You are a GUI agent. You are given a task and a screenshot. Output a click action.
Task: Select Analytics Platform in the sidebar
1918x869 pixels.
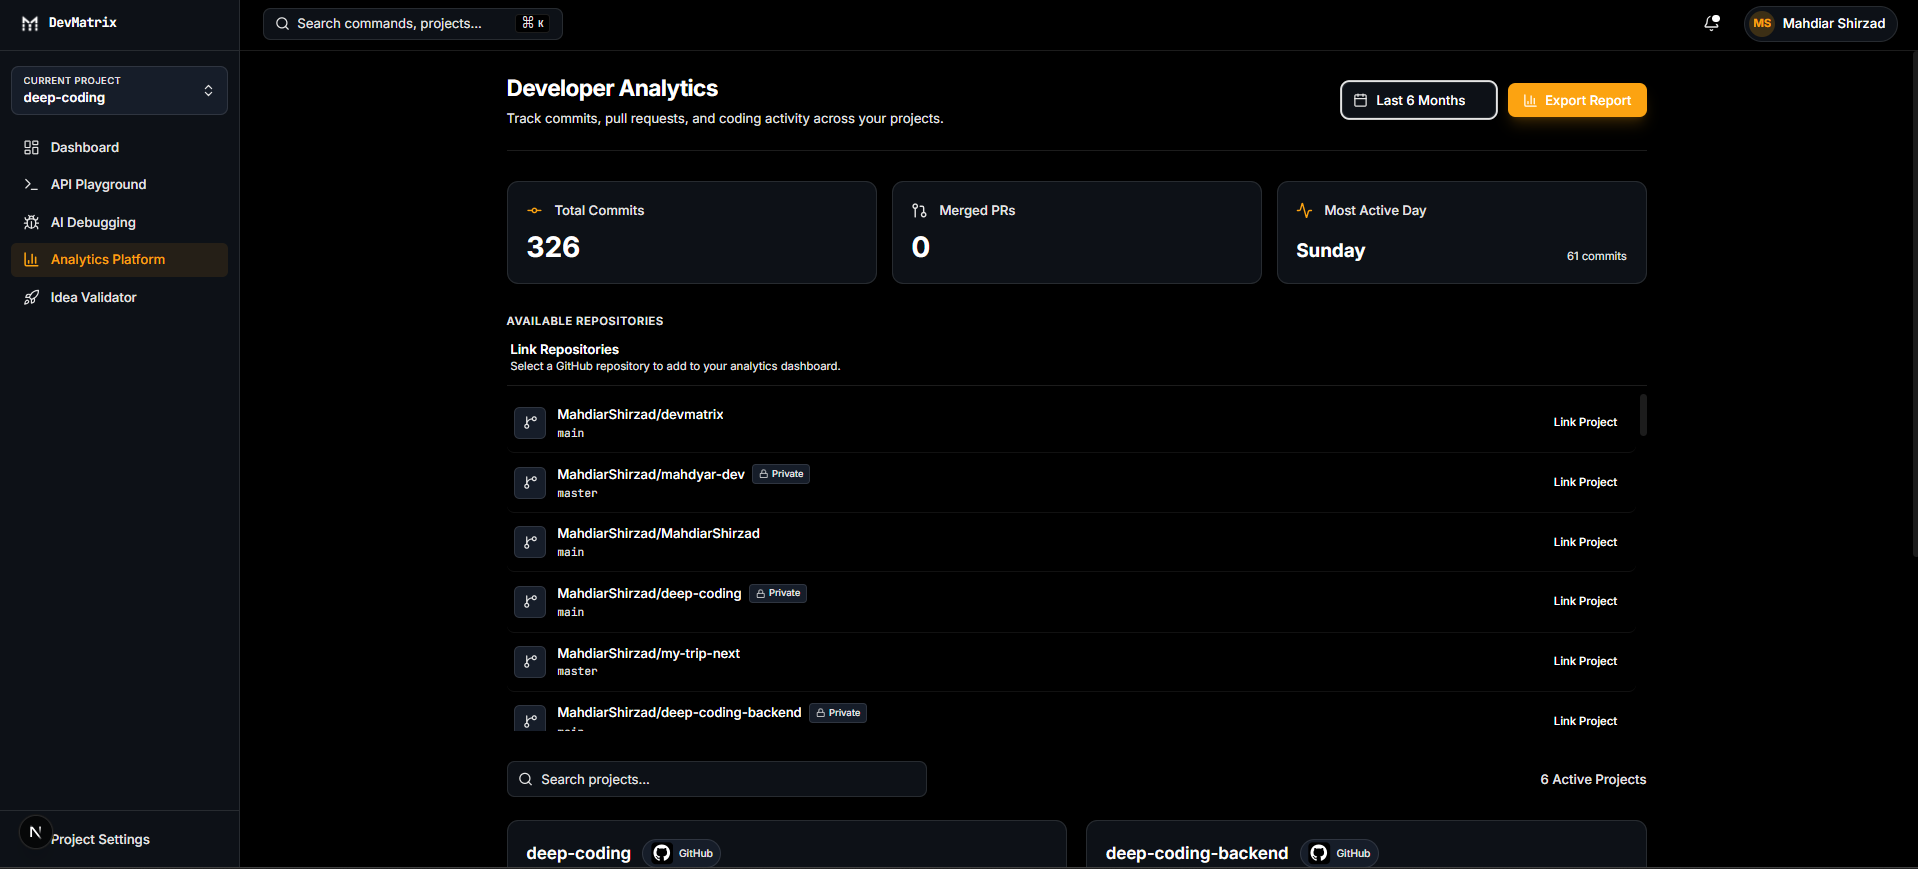119,260
